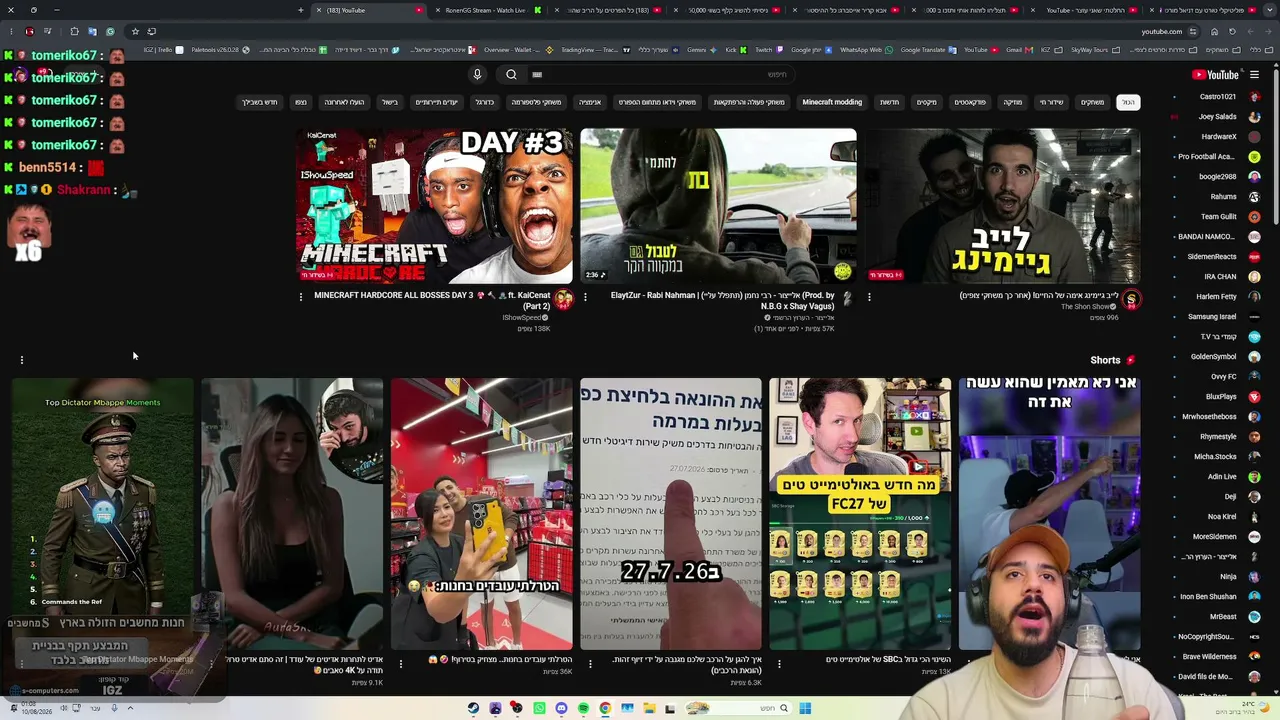Screen dimensions: 1280x720
Task: Open a new browser tab with the plus icon
Action: click(x=300, y=10)
